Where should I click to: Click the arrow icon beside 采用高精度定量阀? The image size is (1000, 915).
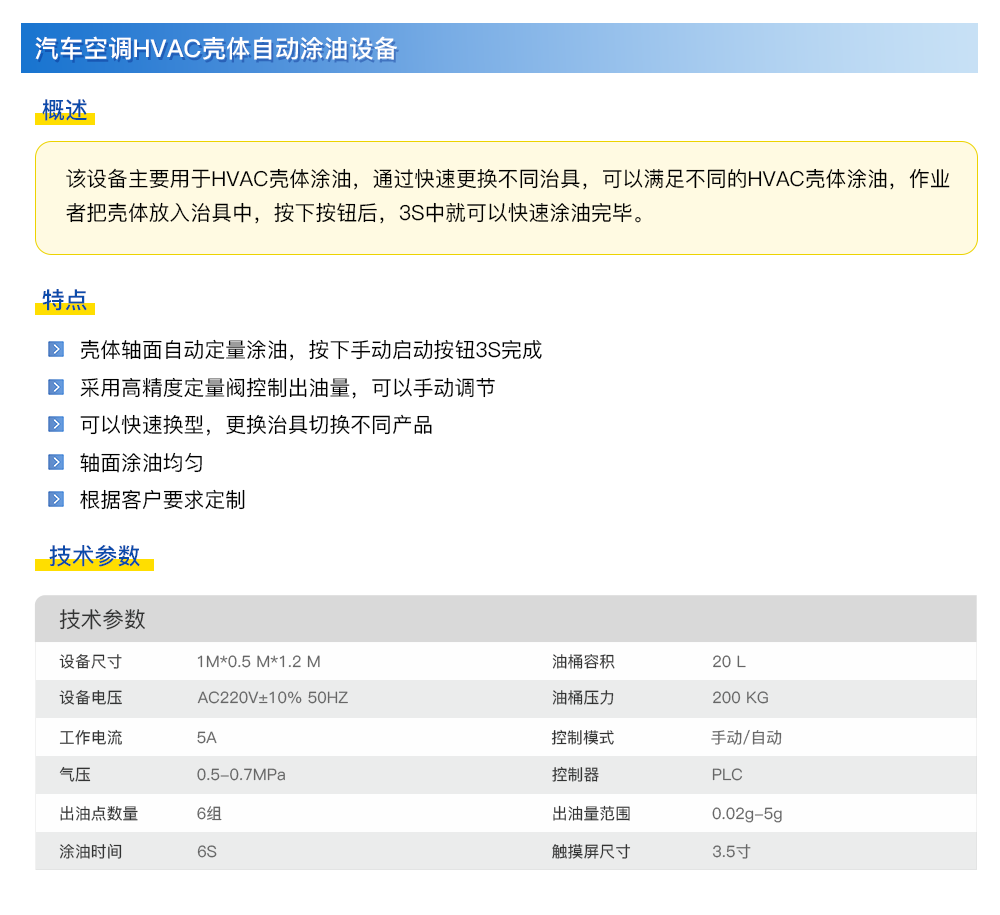(x=56, y=387)
